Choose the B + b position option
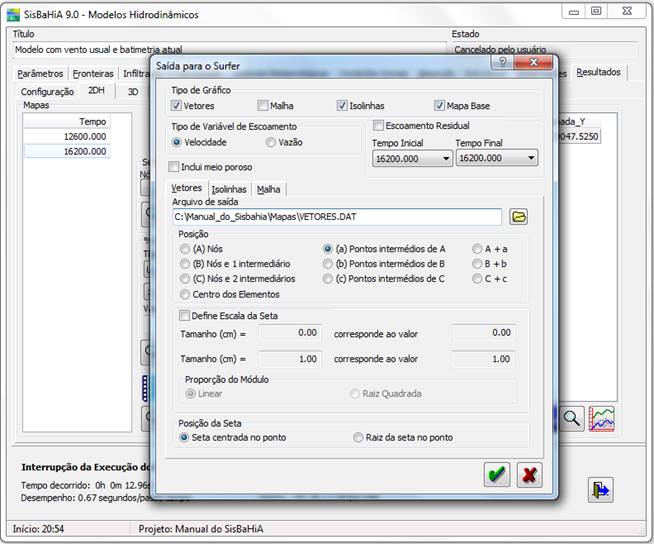654x544 pixels. click(477, 264)
